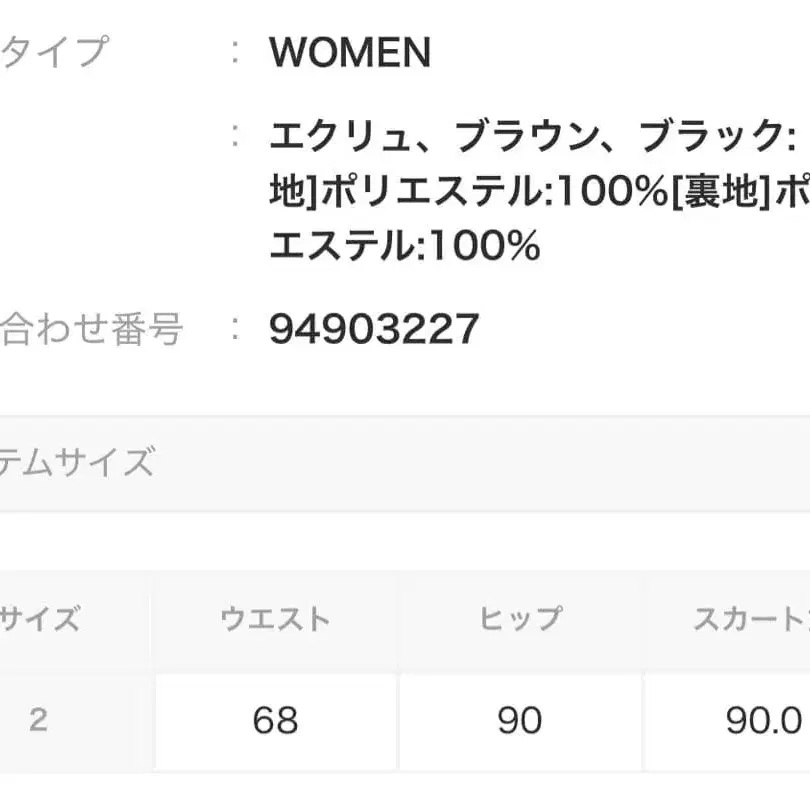Viewport: 810px width, 810px height.
Task: Click the ヒップ column header
Action: 519,619
